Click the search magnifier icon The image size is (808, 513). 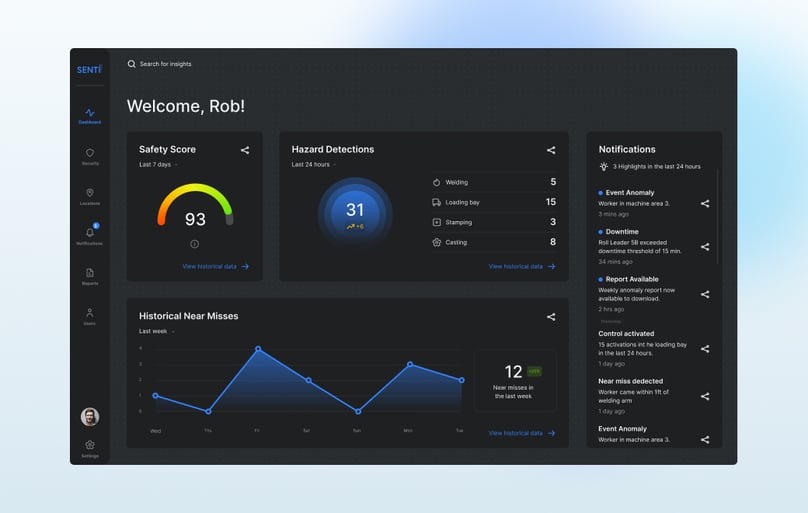(131, 64)
